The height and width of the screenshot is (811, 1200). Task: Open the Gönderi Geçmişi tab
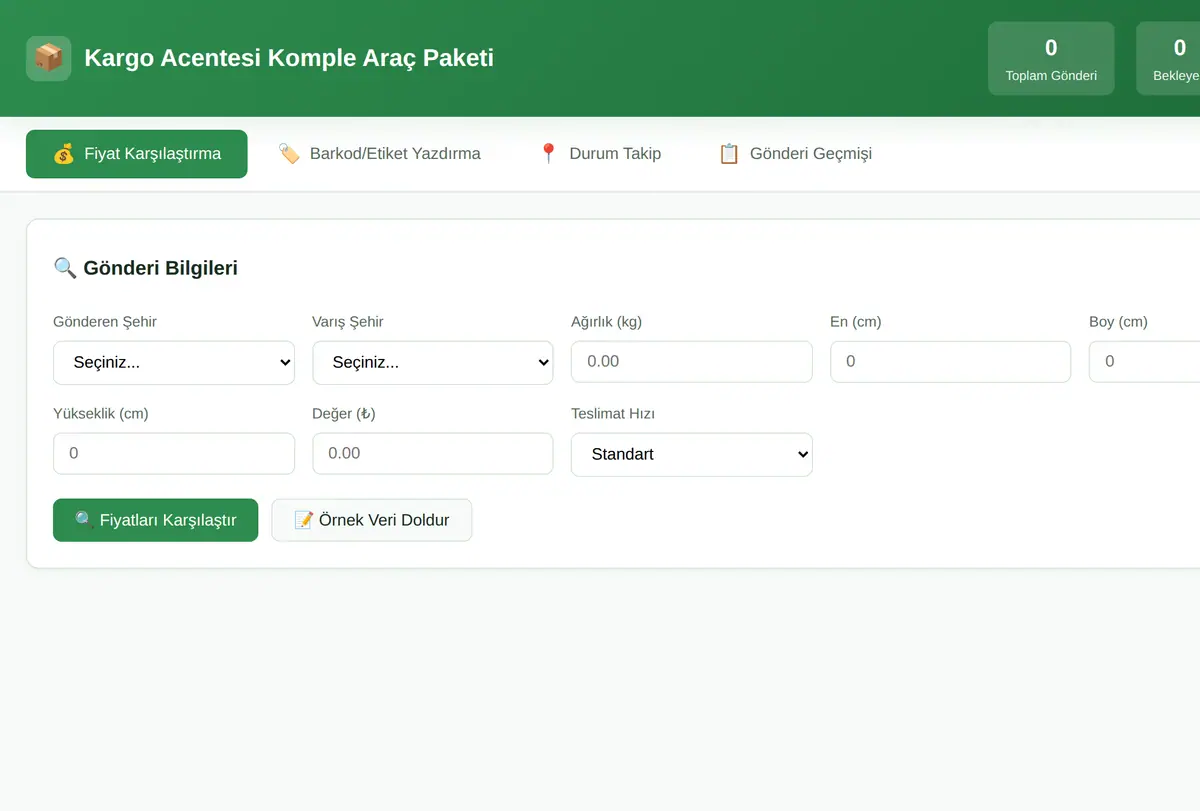tap(796, 154)
